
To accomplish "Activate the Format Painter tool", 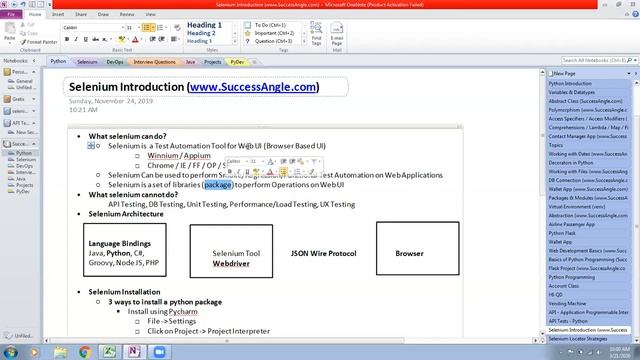I will pyautogui.click(x=39, y=42).
